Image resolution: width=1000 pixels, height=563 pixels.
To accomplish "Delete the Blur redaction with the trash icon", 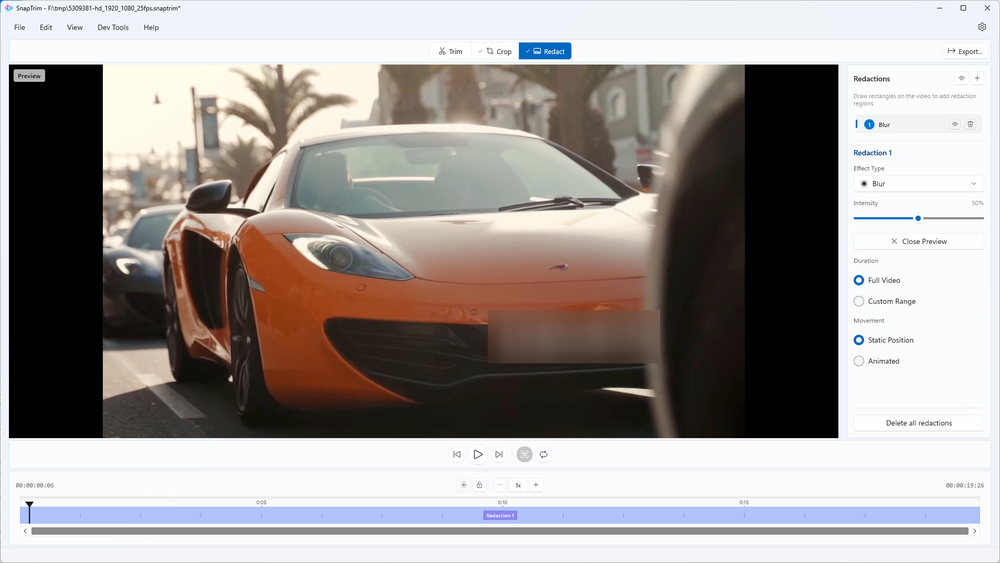I will coord(970,124).
